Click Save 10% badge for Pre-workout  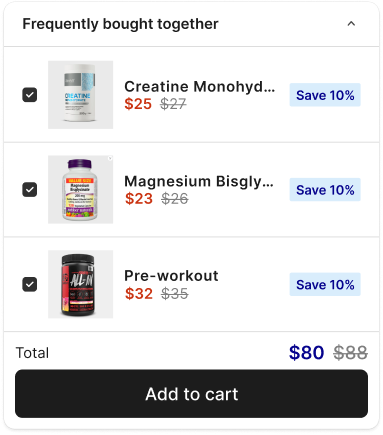325,284
